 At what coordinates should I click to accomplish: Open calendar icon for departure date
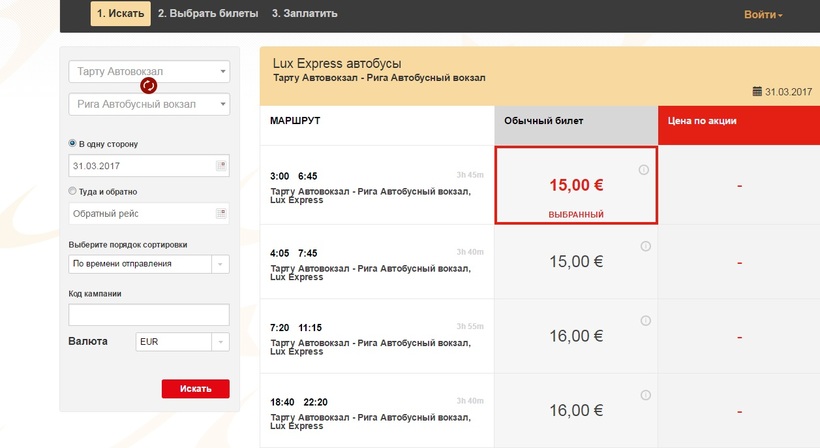221,163
